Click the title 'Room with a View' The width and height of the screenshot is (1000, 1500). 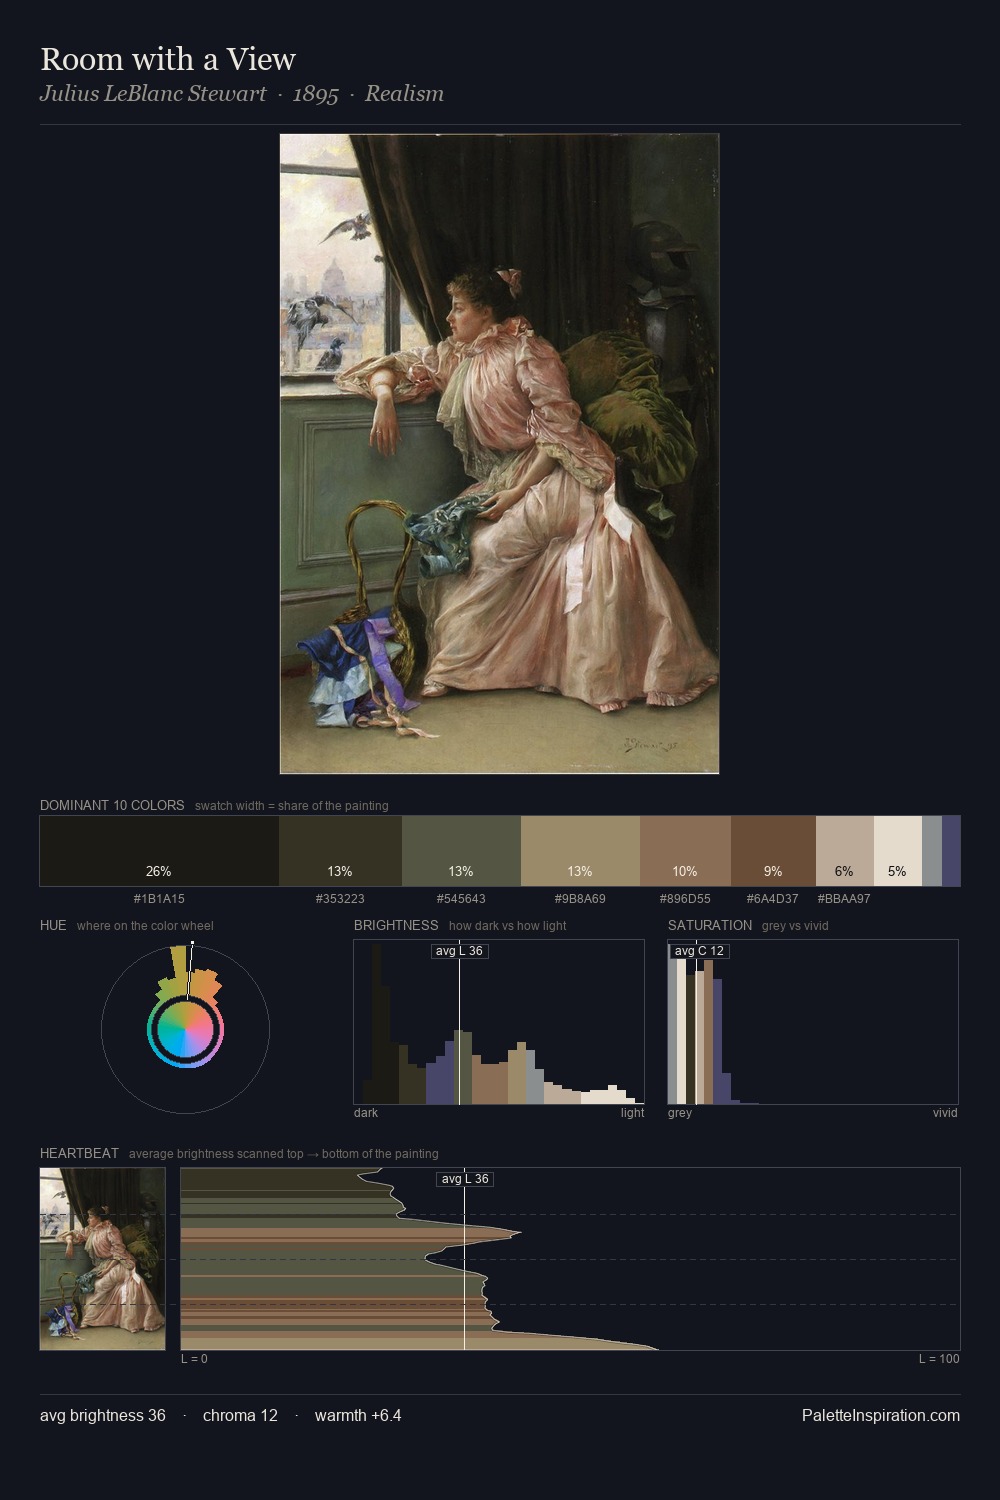pyautogui.click(x=168, y=59)
